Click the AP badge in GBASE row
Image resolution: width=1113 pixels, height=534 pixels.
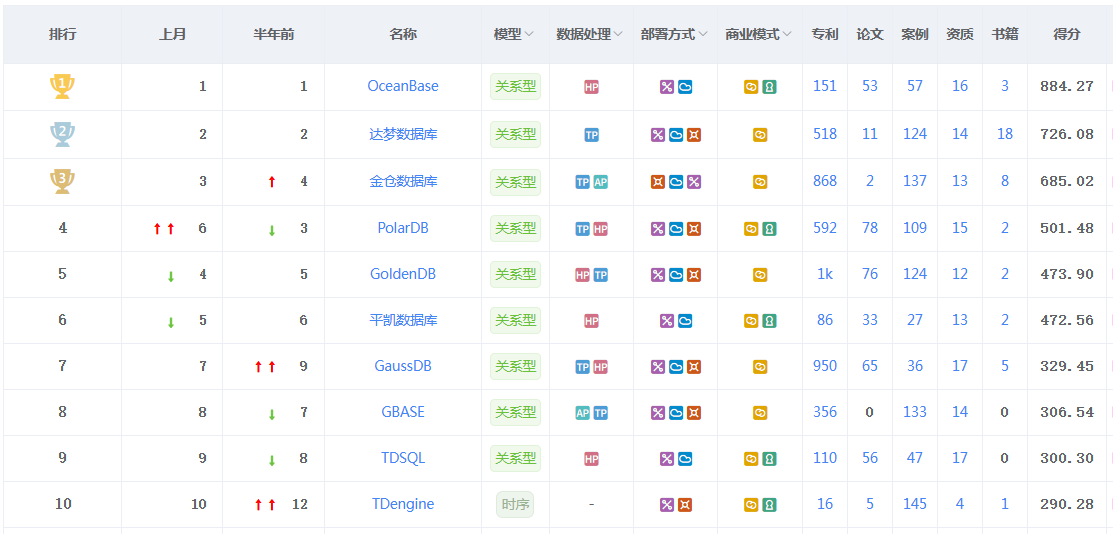[x=583, y=413]
